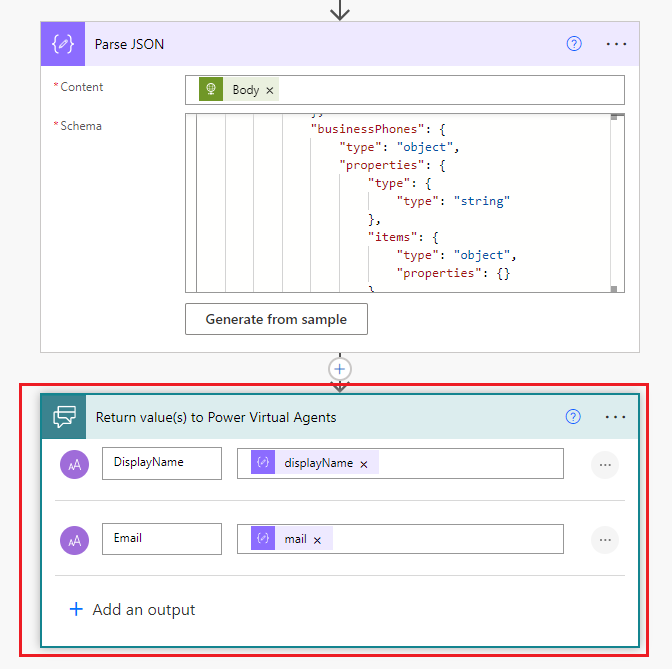Screen dimensions: 672x669
Task: Click Return value(s) to Power Virtual Agents icon
Action: [x=64, y=417]
